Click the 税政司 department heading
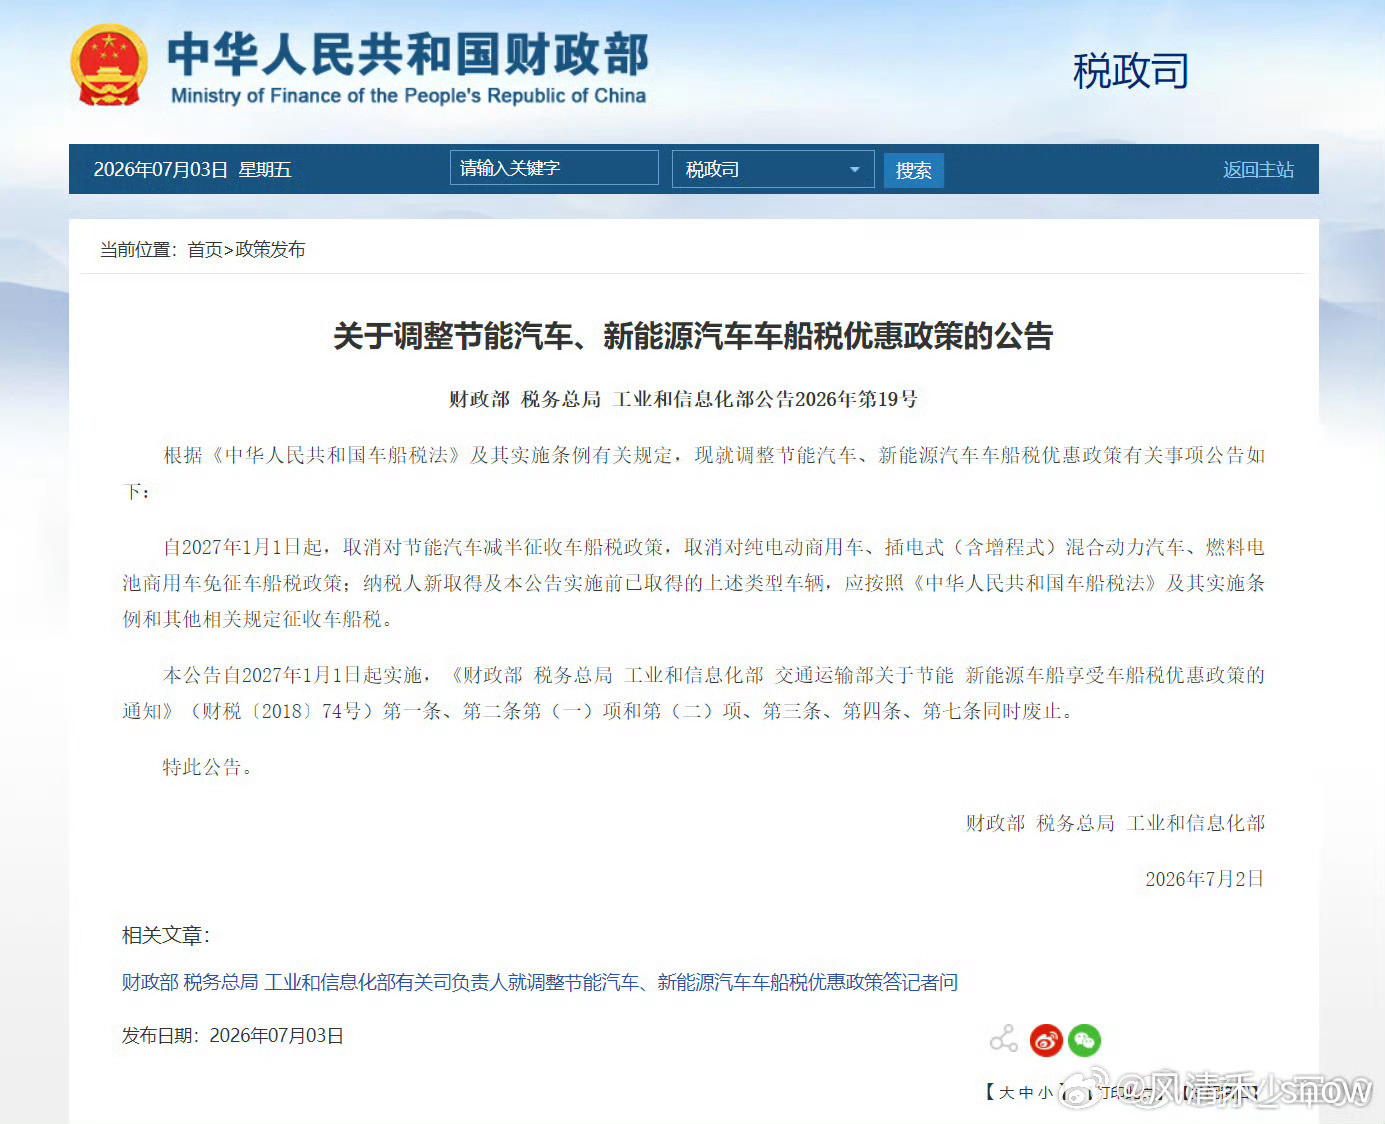1385x1124 pixels. coord(1130,71)
